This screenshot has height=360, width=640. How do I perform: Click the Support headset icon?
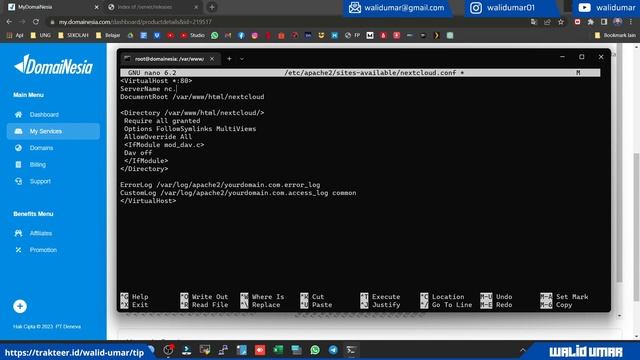click(x=18, y=181)
